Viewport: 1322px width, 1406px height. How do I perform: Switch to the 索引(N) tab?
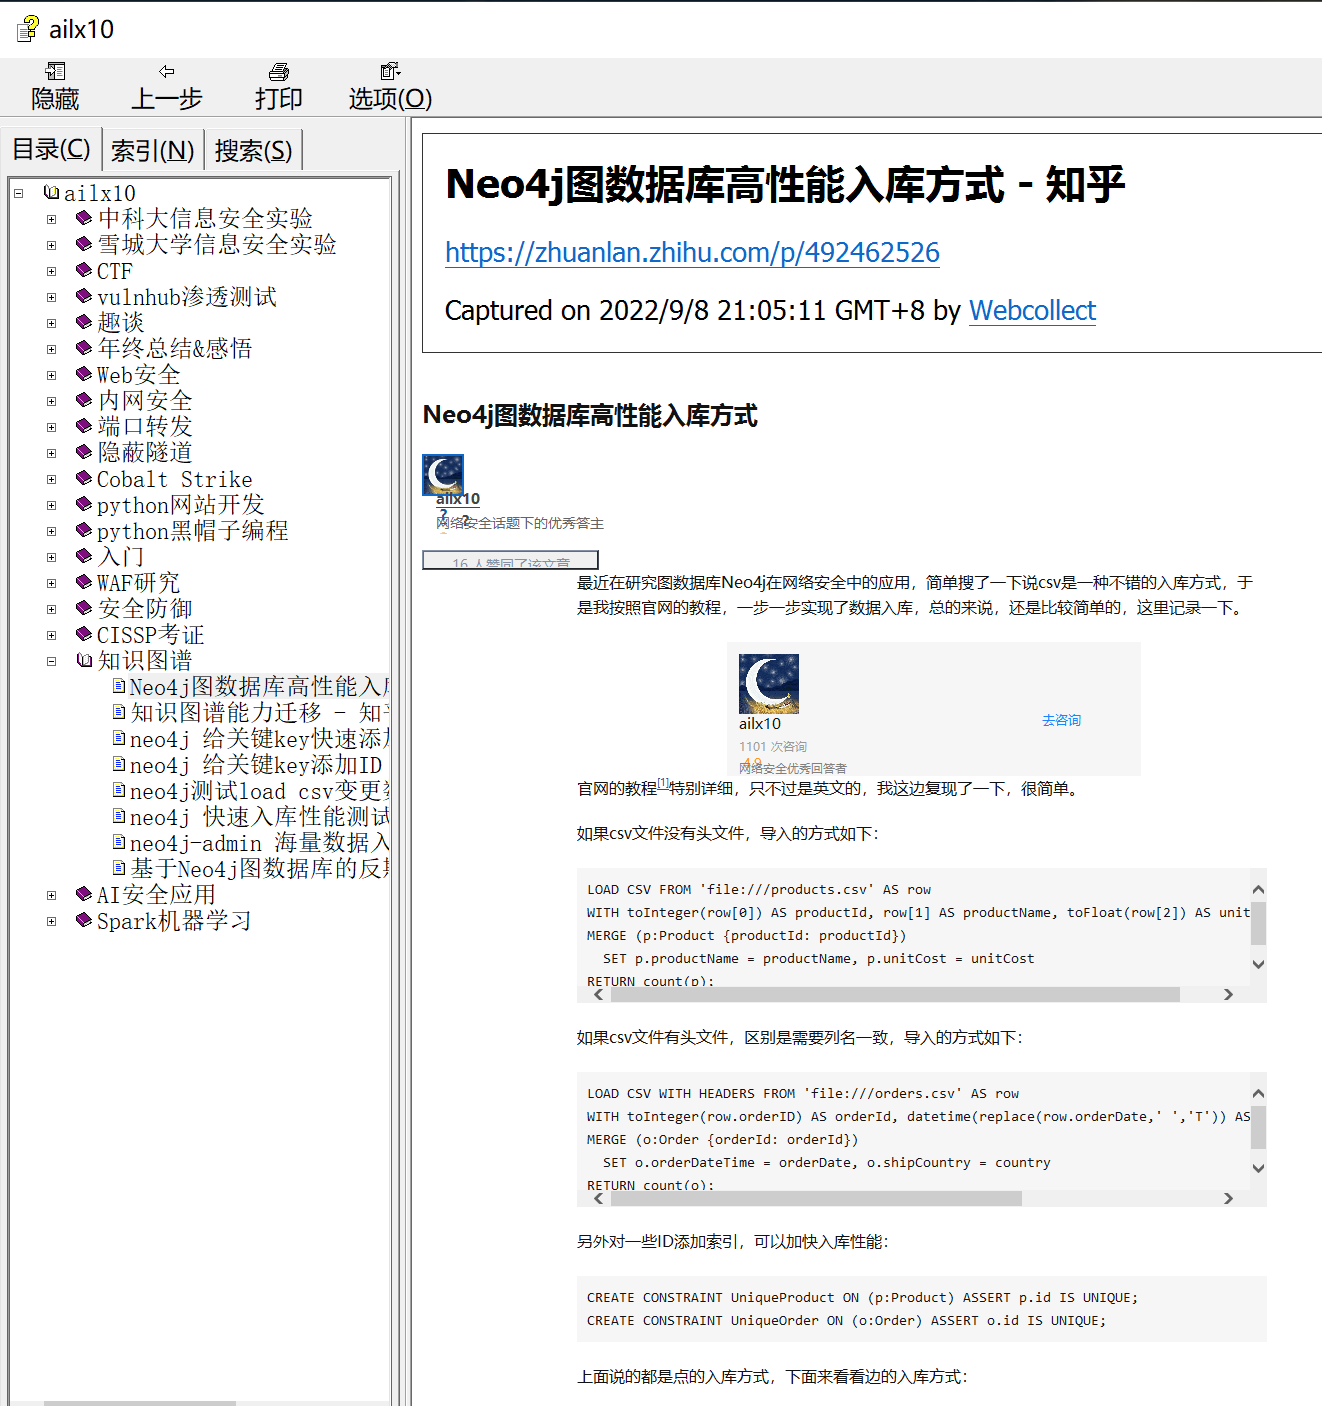152,151
